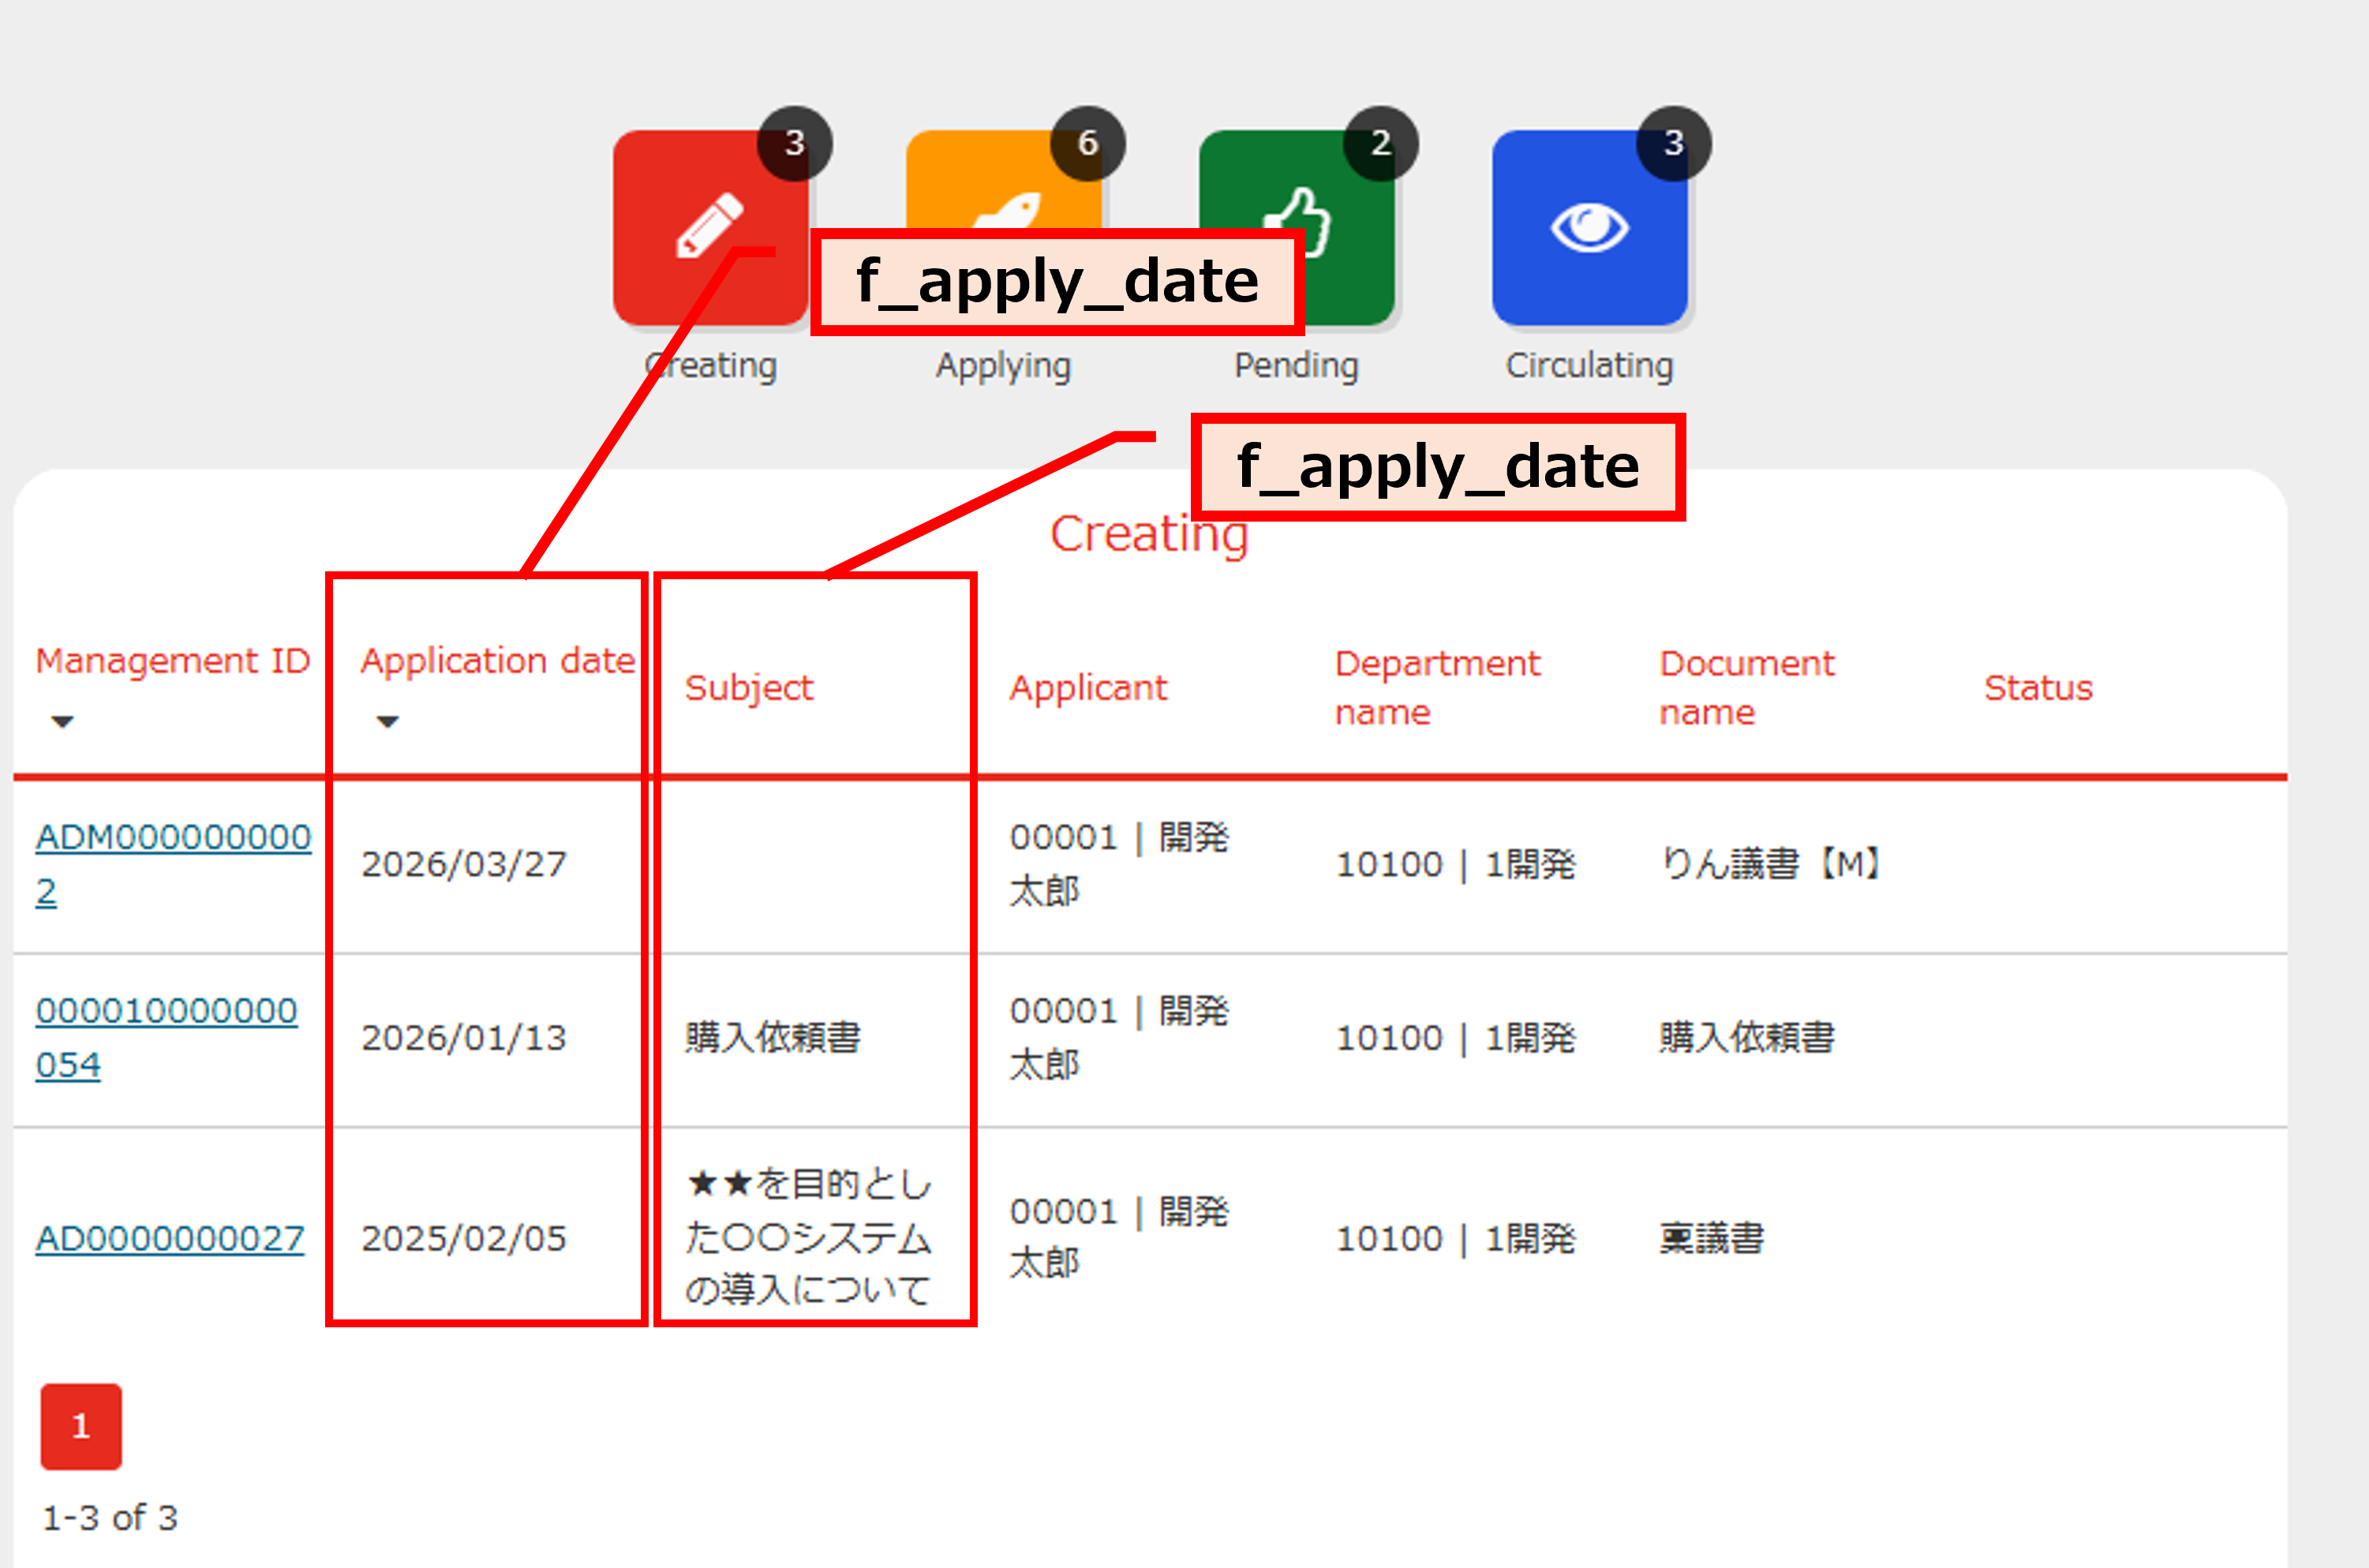This screenshot has height=1568, width=2369.
Task: Select department 10100 | 1開発 in 2025/02/05 row
Action: pyautogui.click(x=1455, y=1238)
